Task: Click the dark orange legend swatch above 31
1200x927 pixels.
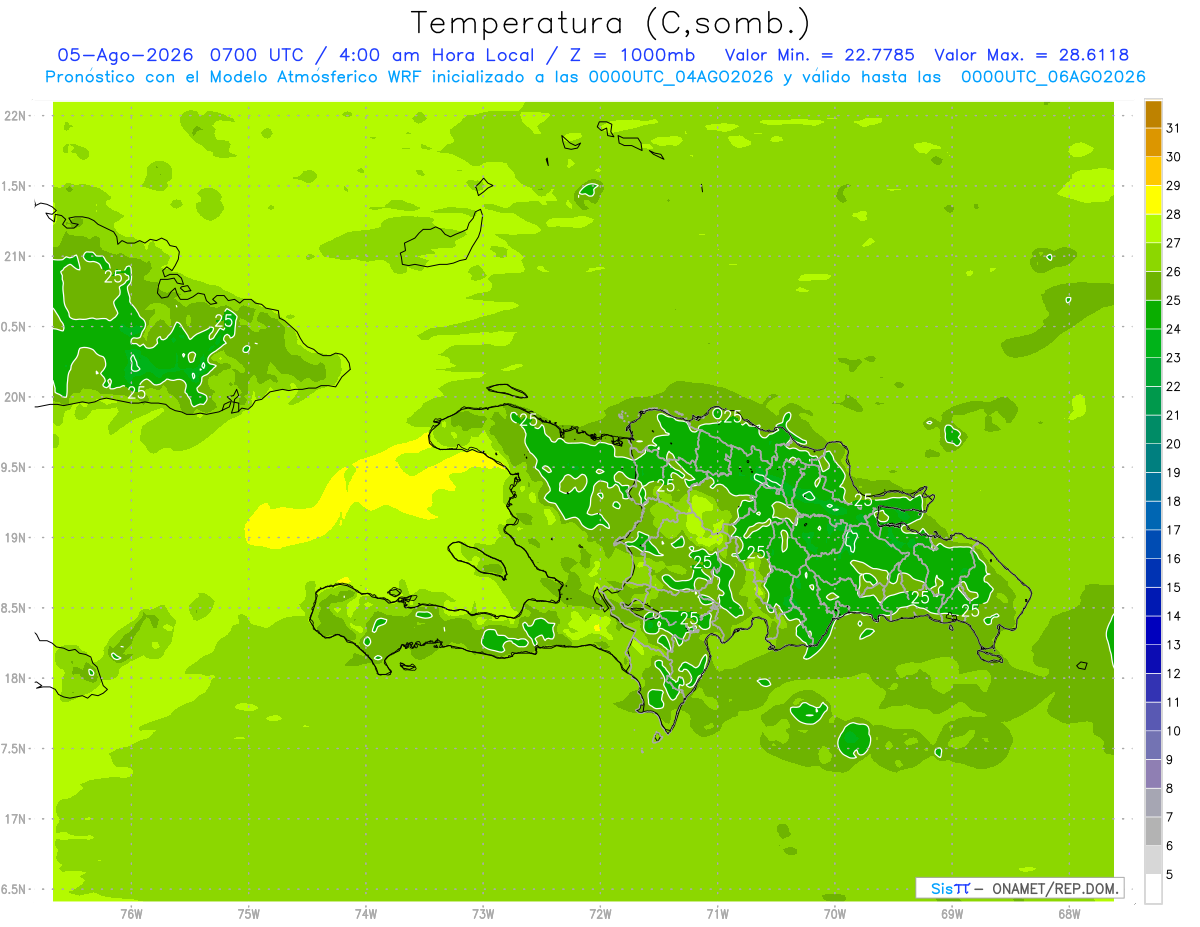Action: pos(1153,114)
